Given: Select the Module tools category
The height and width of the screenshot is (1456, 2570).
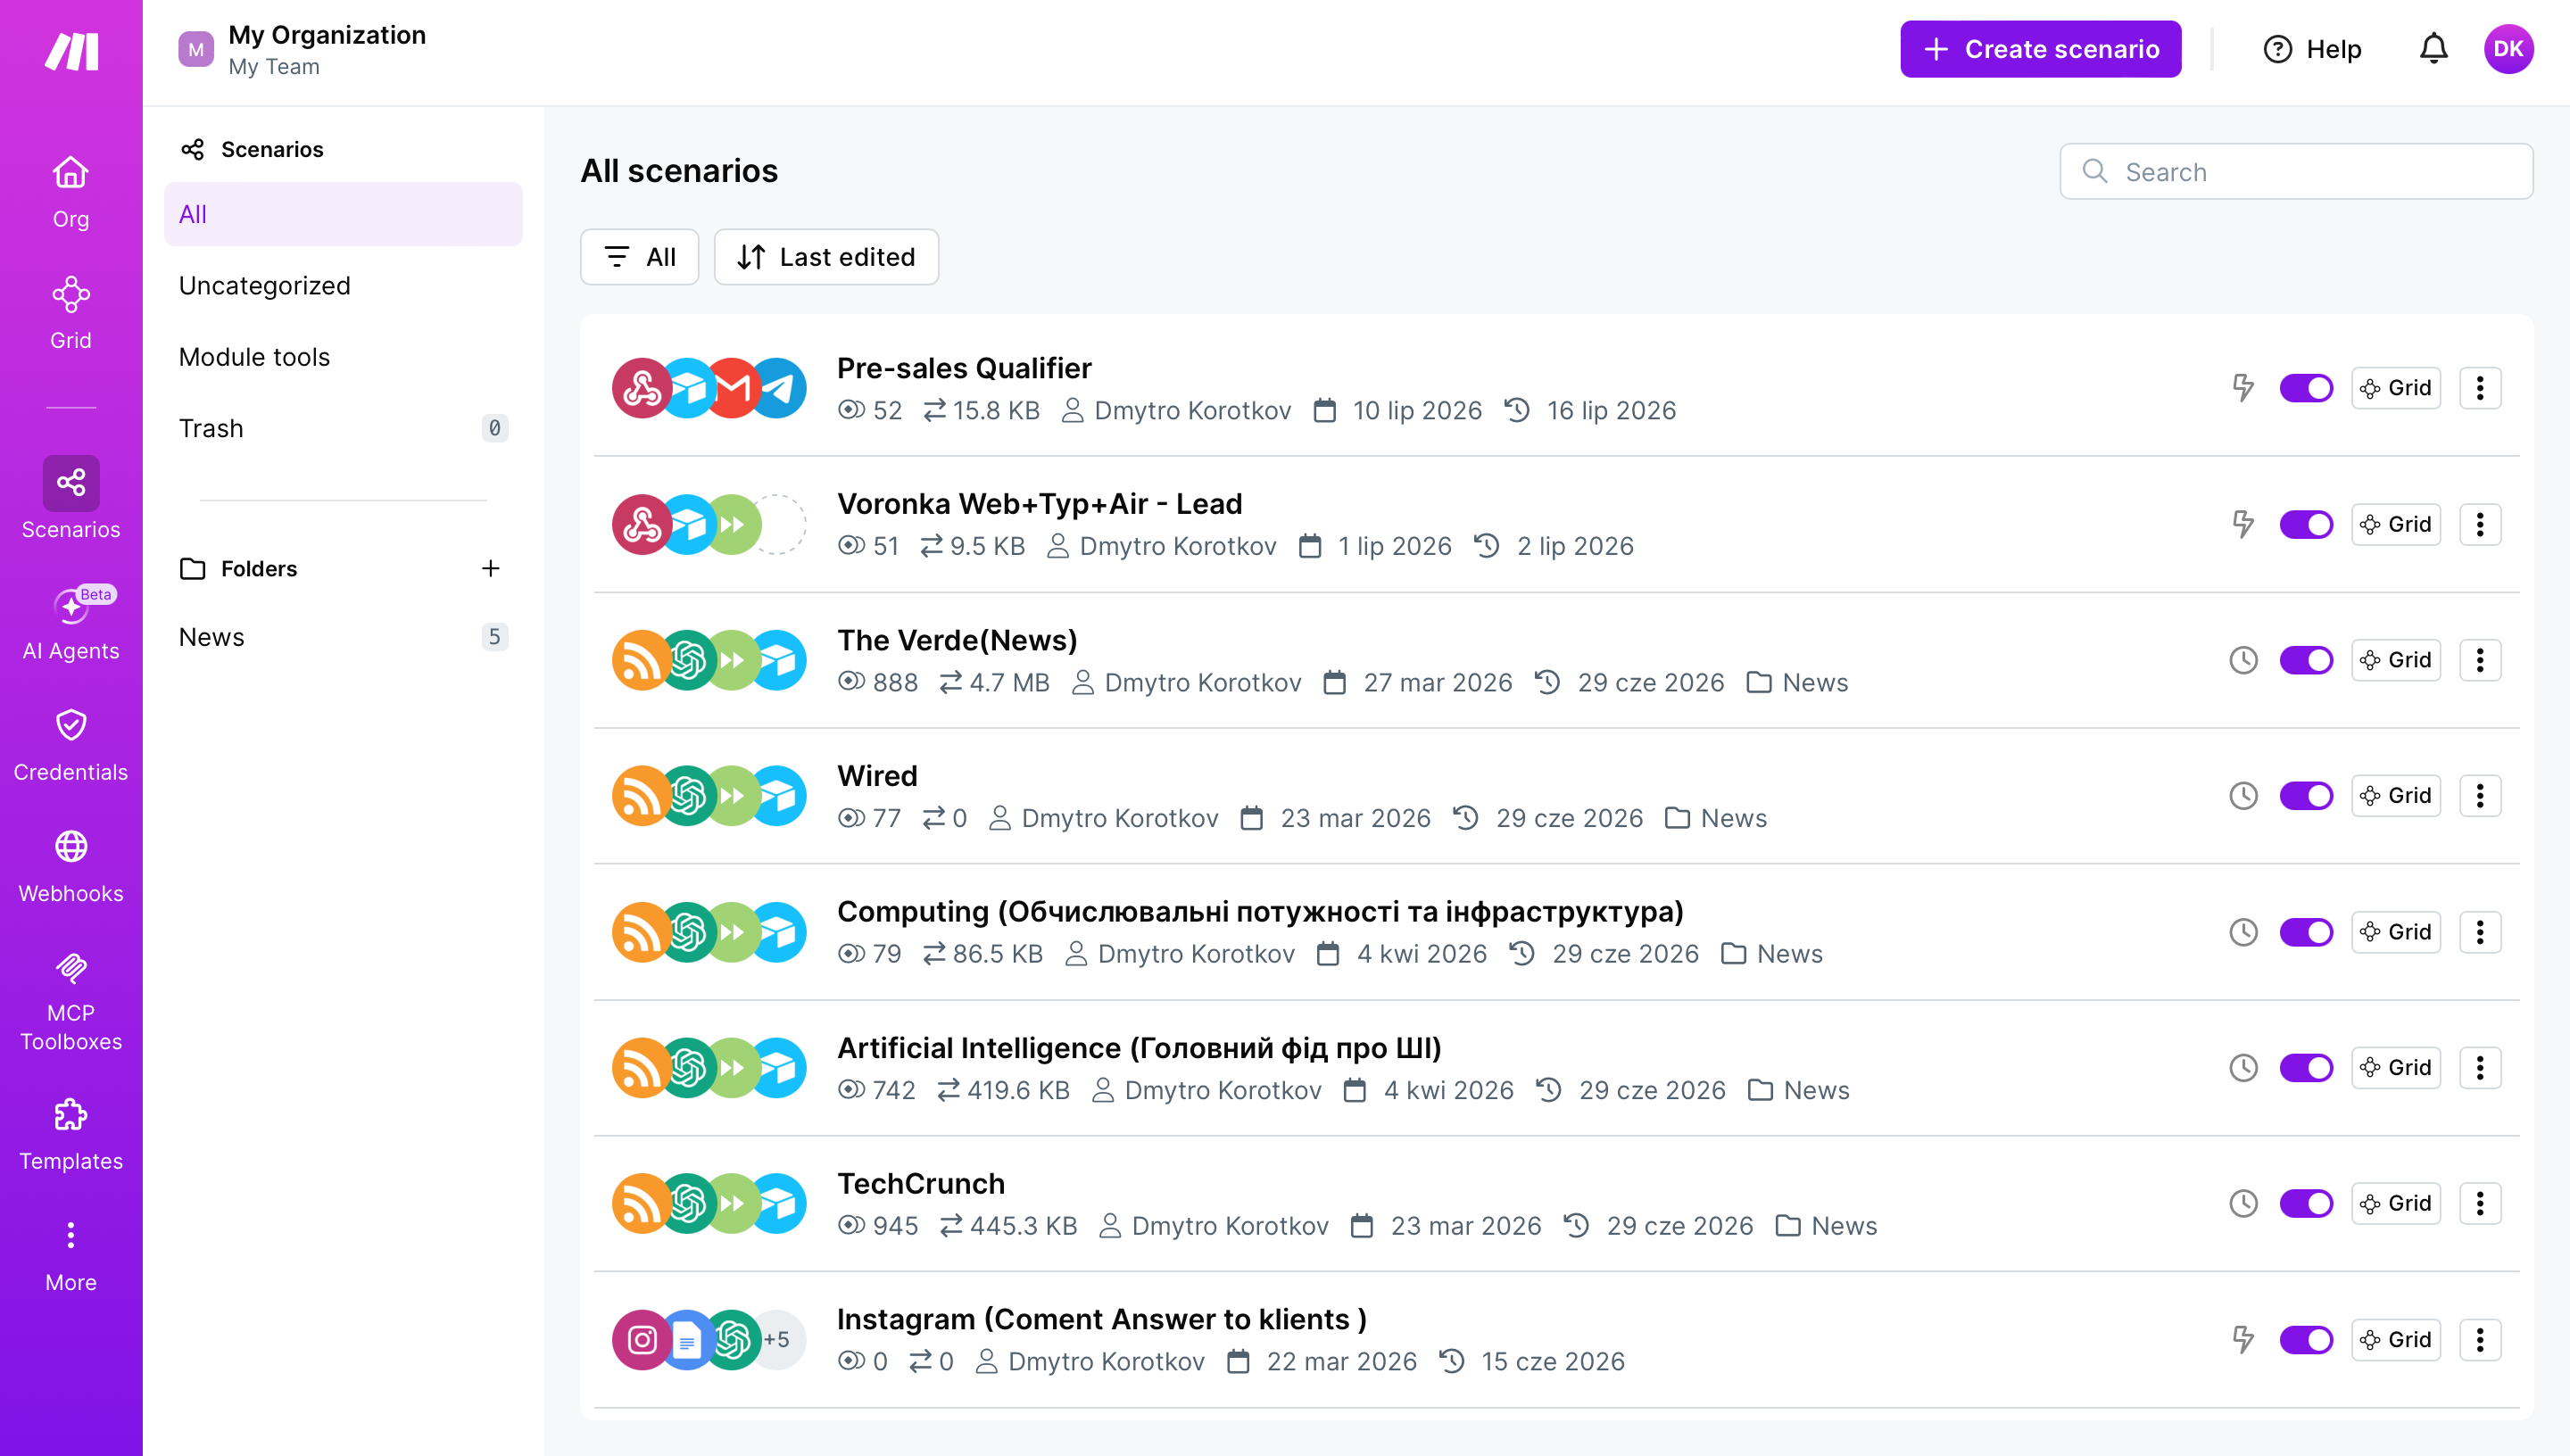Looking at the screenshot, I should point(343,357).
